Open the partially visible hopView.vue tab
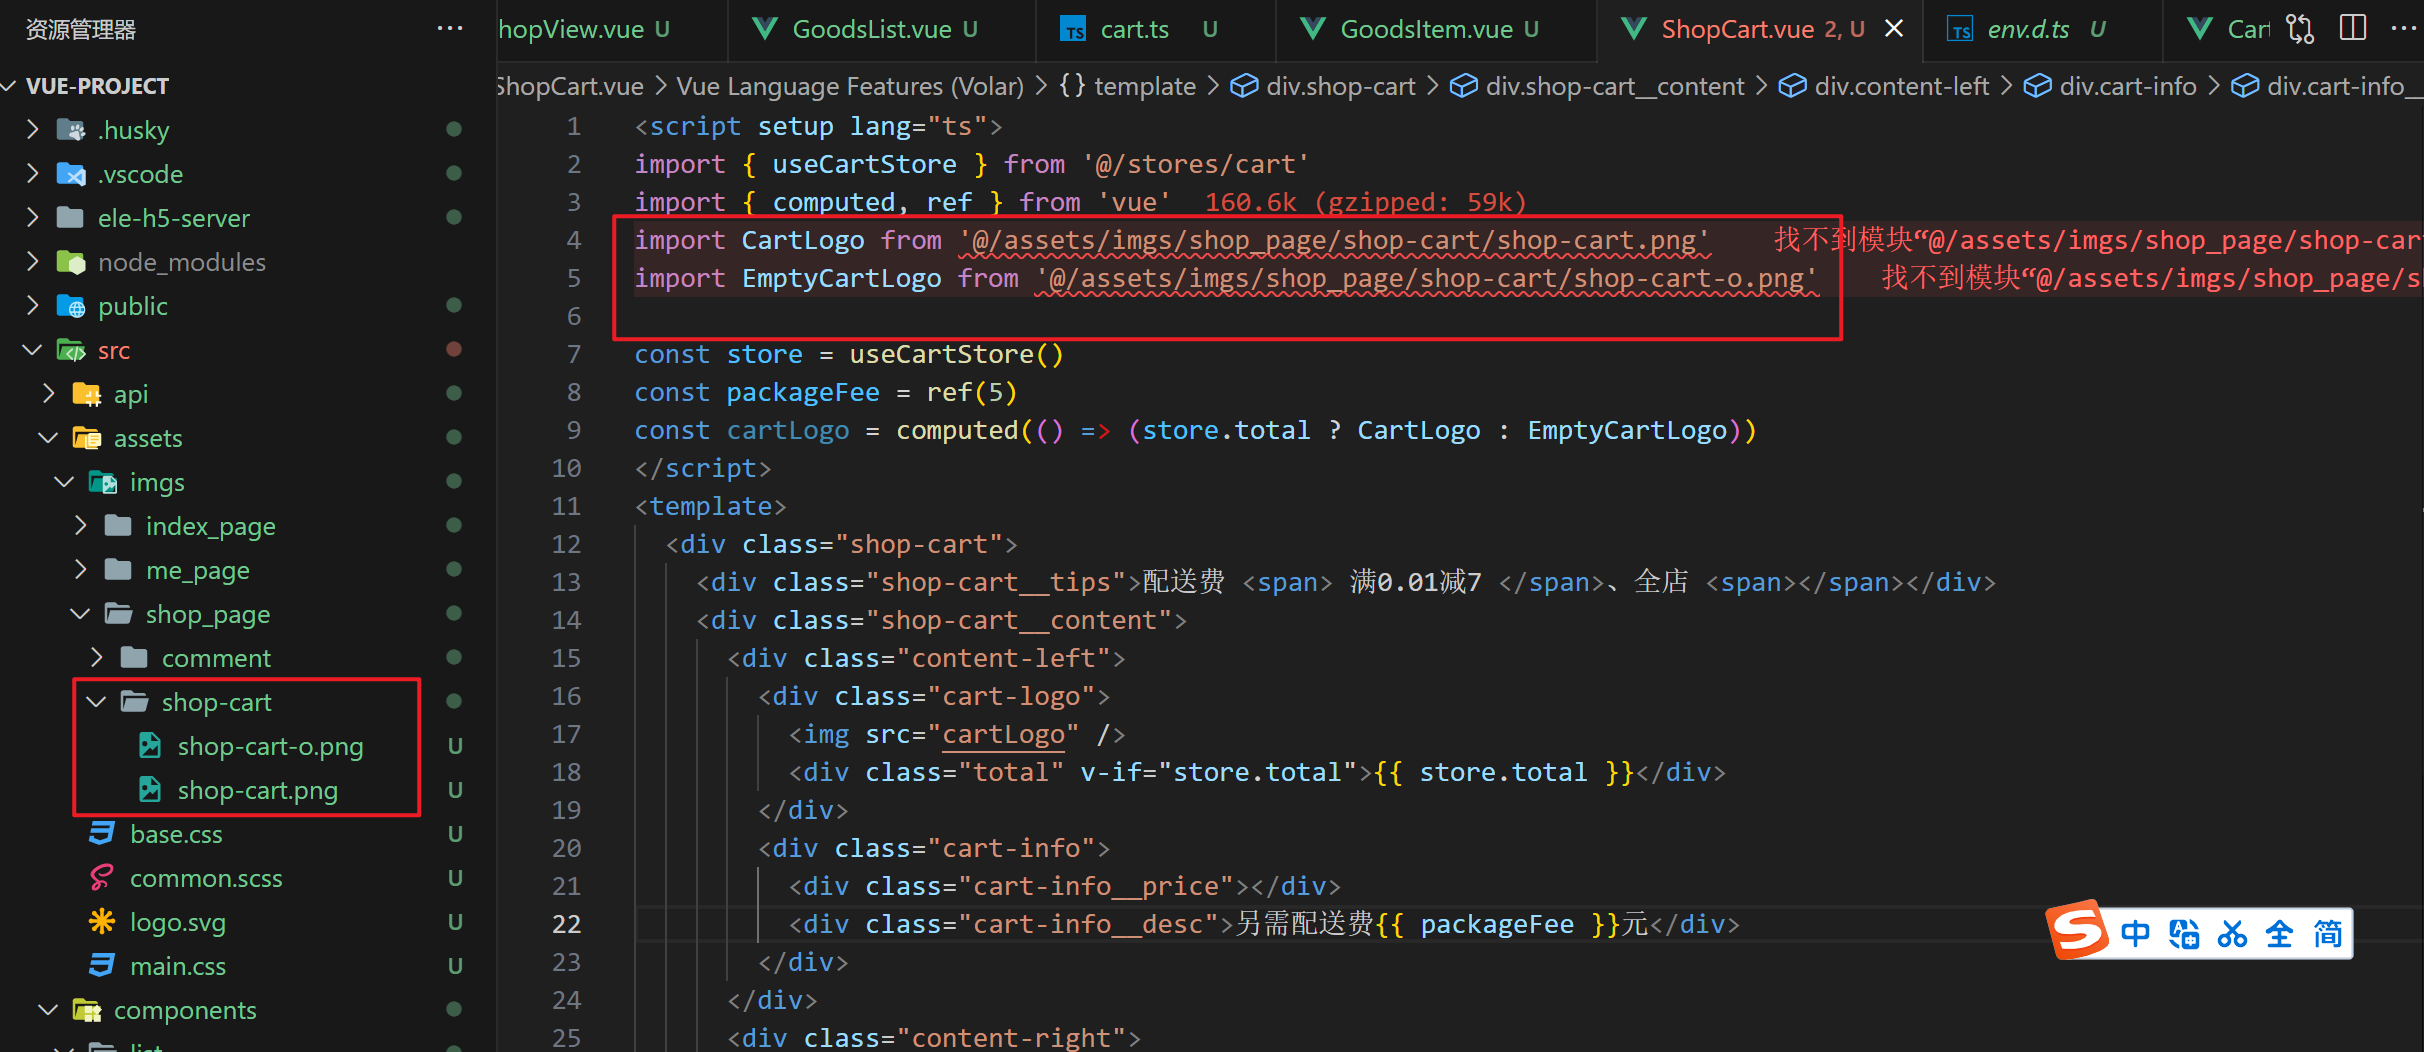This screenshot has height=1052, width=2424. point(612,29)
